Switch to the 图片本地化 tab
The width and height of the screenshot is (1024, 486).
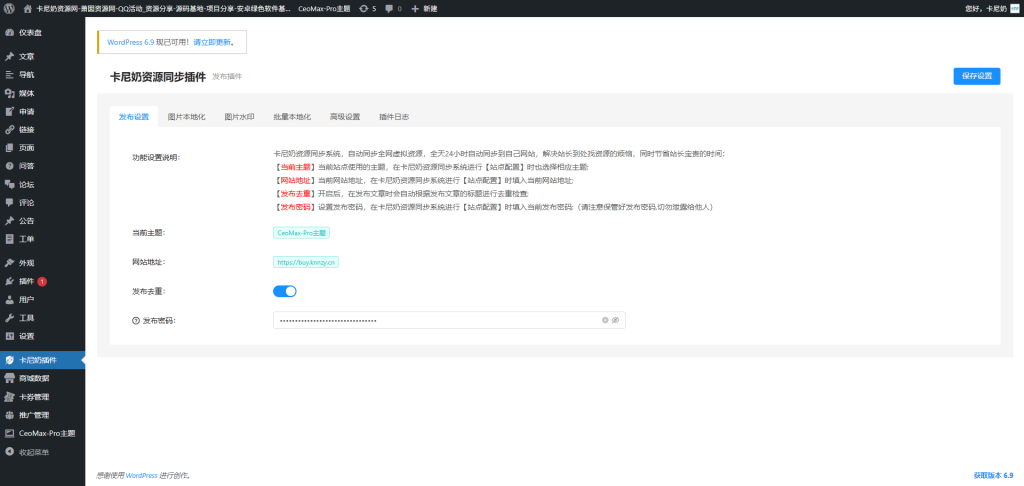coord(187,117)
